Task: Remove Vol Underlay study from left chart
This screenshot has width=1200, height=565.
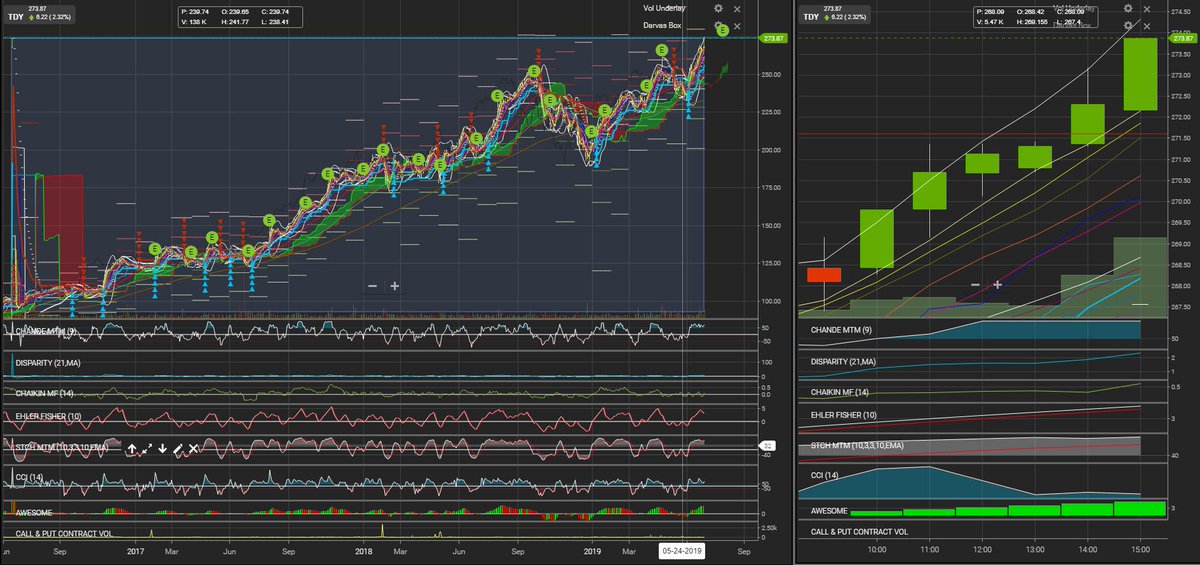Action: pos(737,7)
